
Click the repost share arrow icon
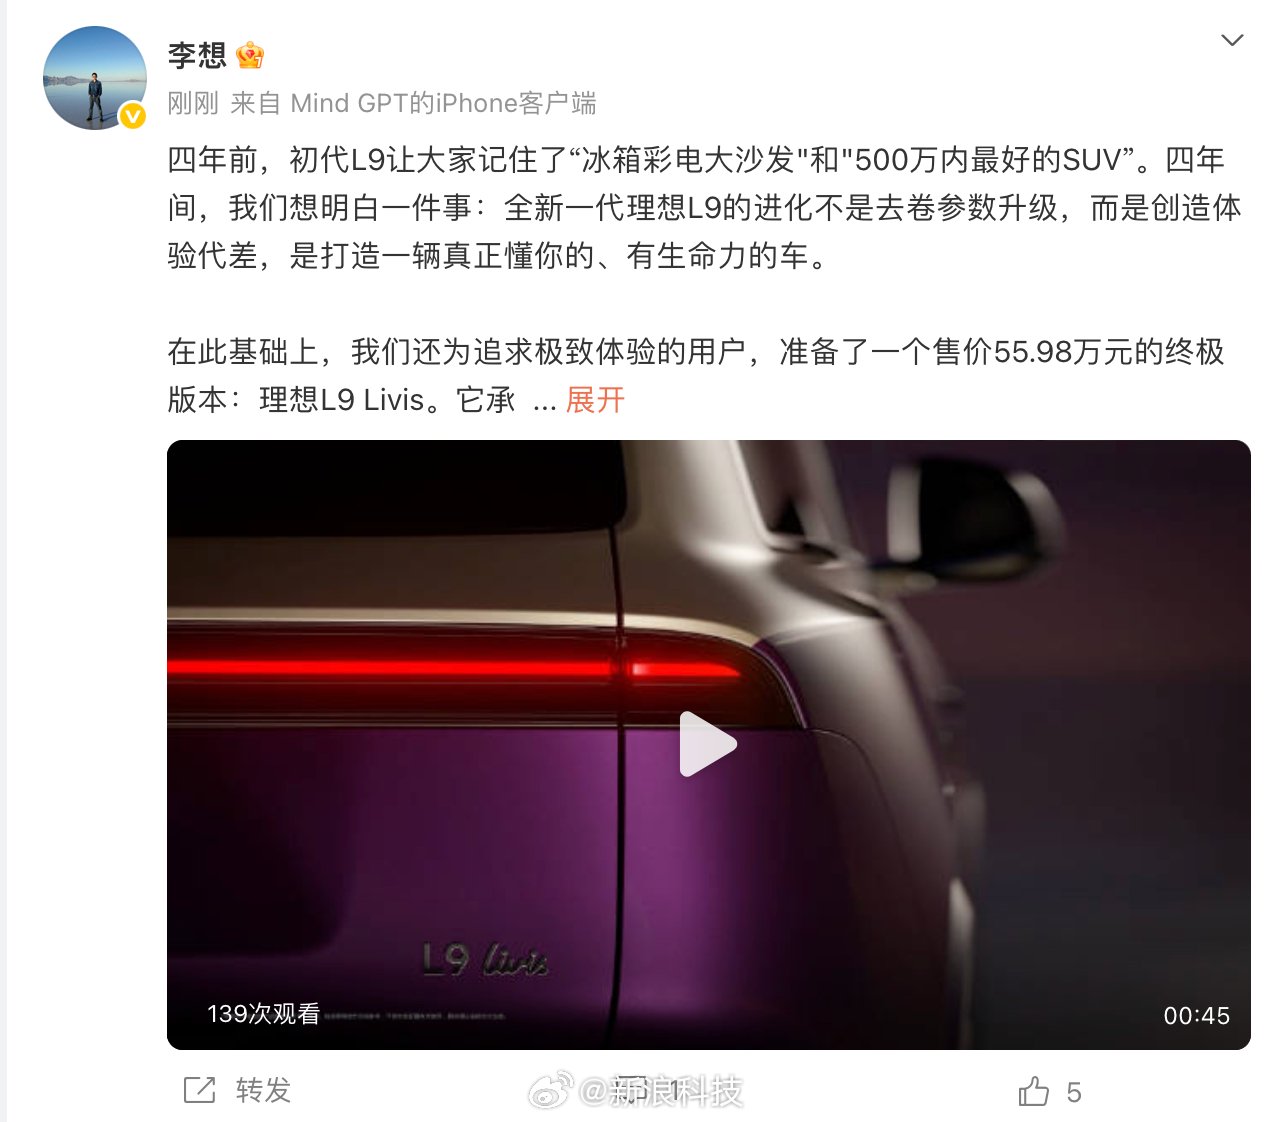click(x=200, y=1090)
